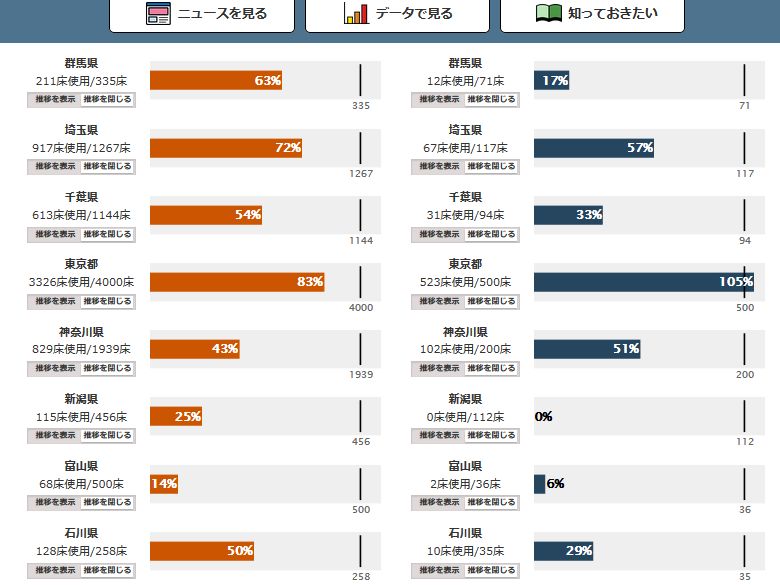Show trend for 富山県 68床使用/500床 row
The image size is (780, 585).
54,503
